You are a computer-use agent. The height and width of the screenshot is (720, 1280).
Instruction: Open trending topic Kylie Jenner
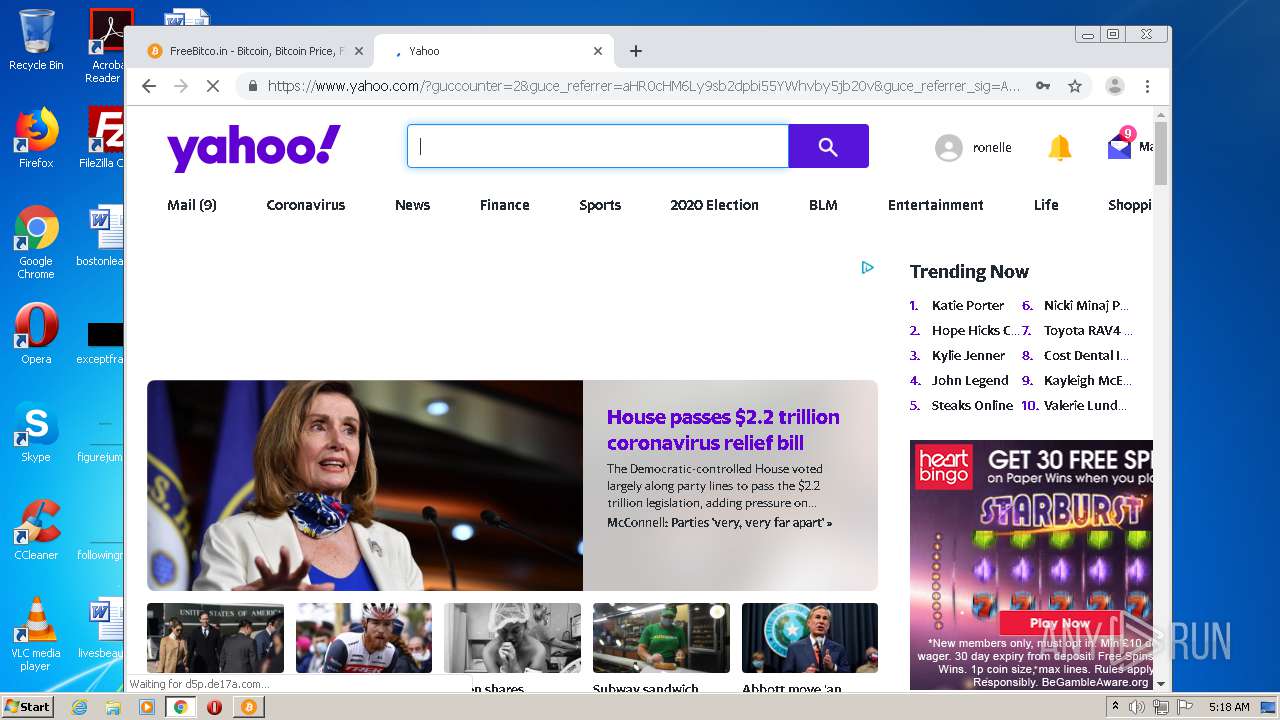[969, 356]
